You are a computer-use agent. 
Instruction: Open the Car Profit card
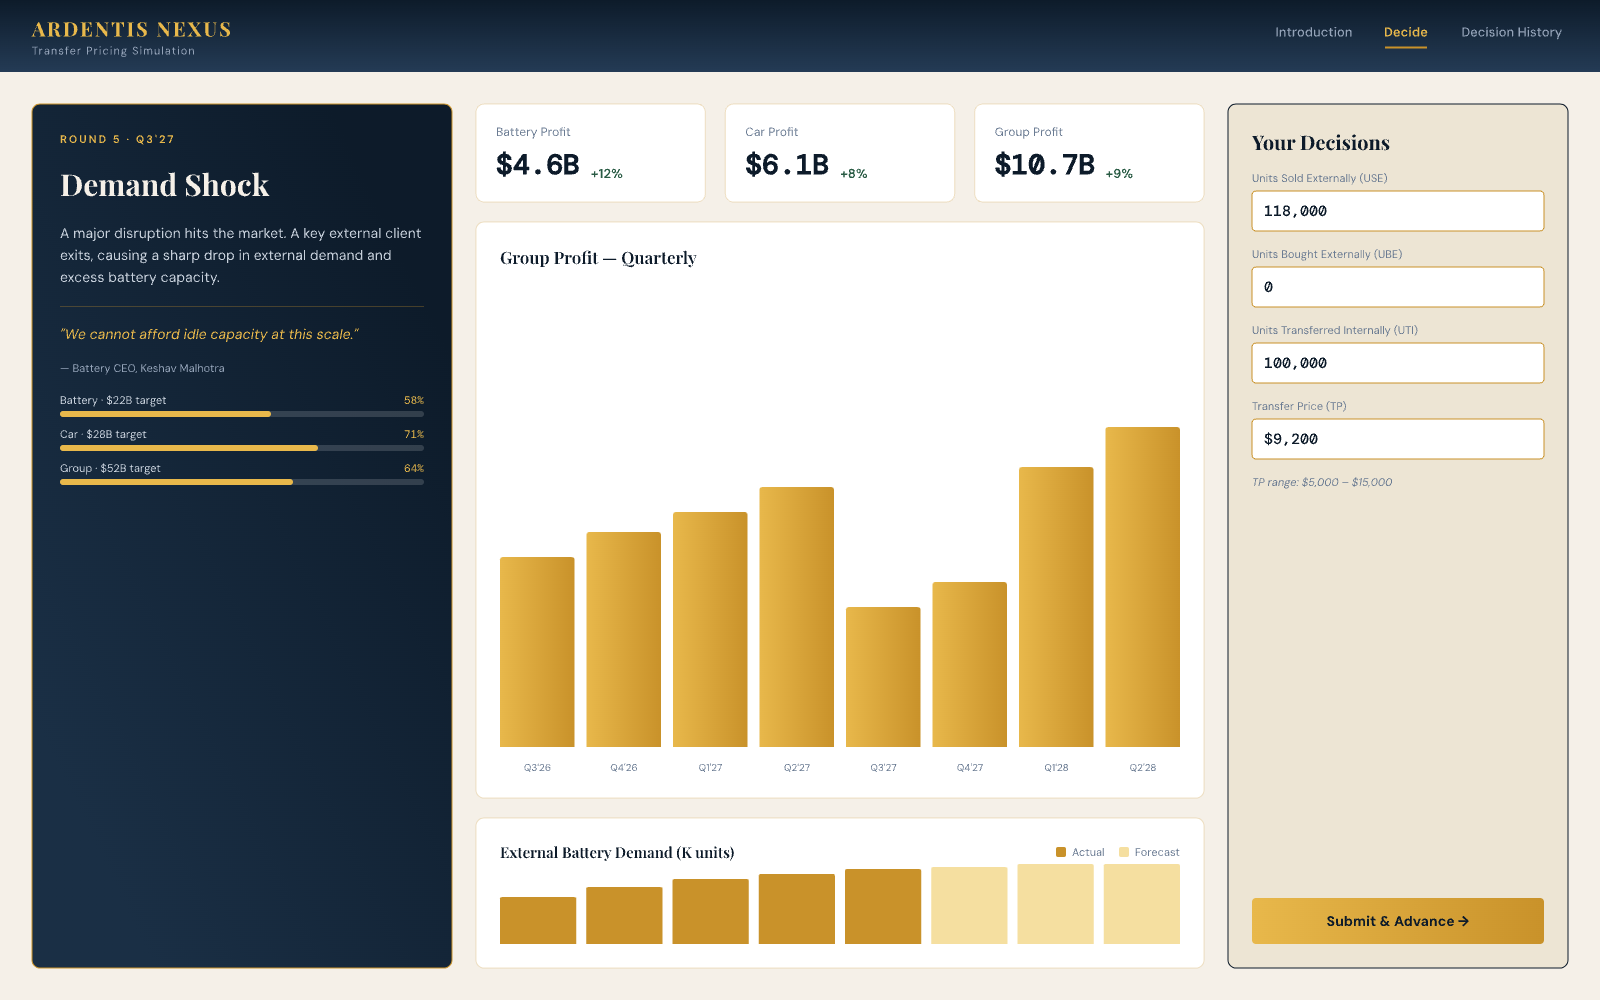(x=839, y=153)
